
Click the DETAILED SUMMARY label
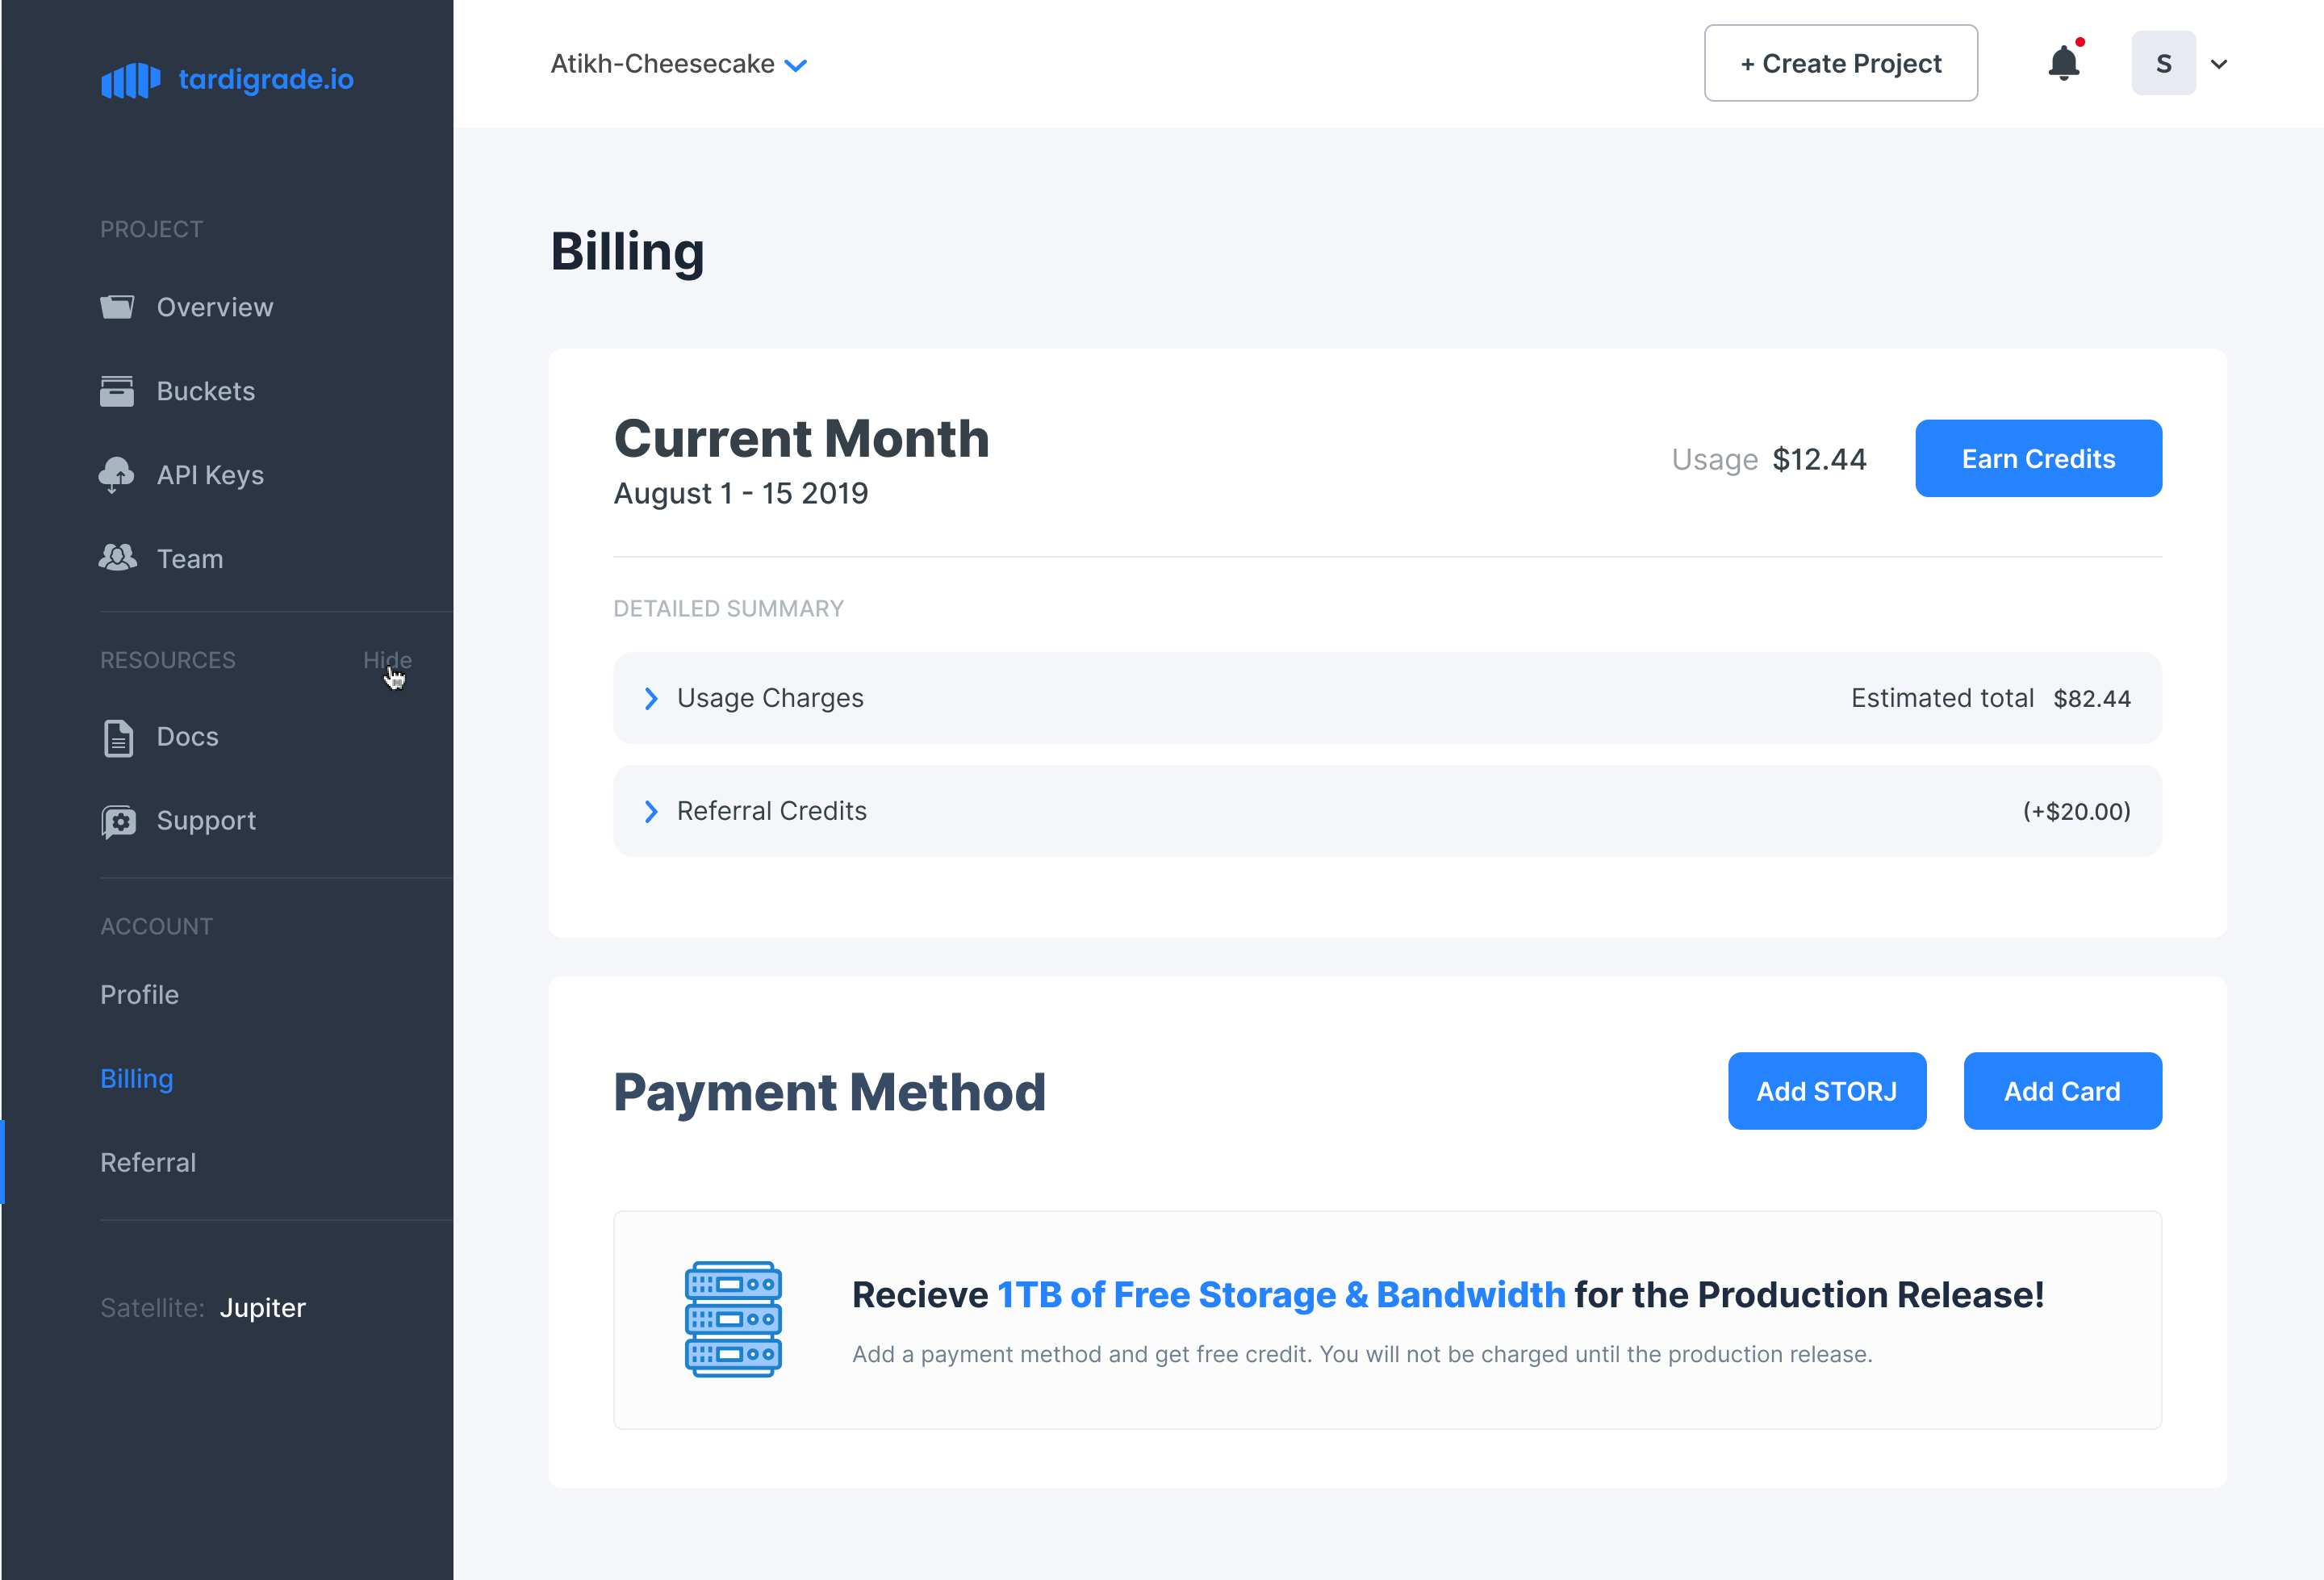point(729,609)
